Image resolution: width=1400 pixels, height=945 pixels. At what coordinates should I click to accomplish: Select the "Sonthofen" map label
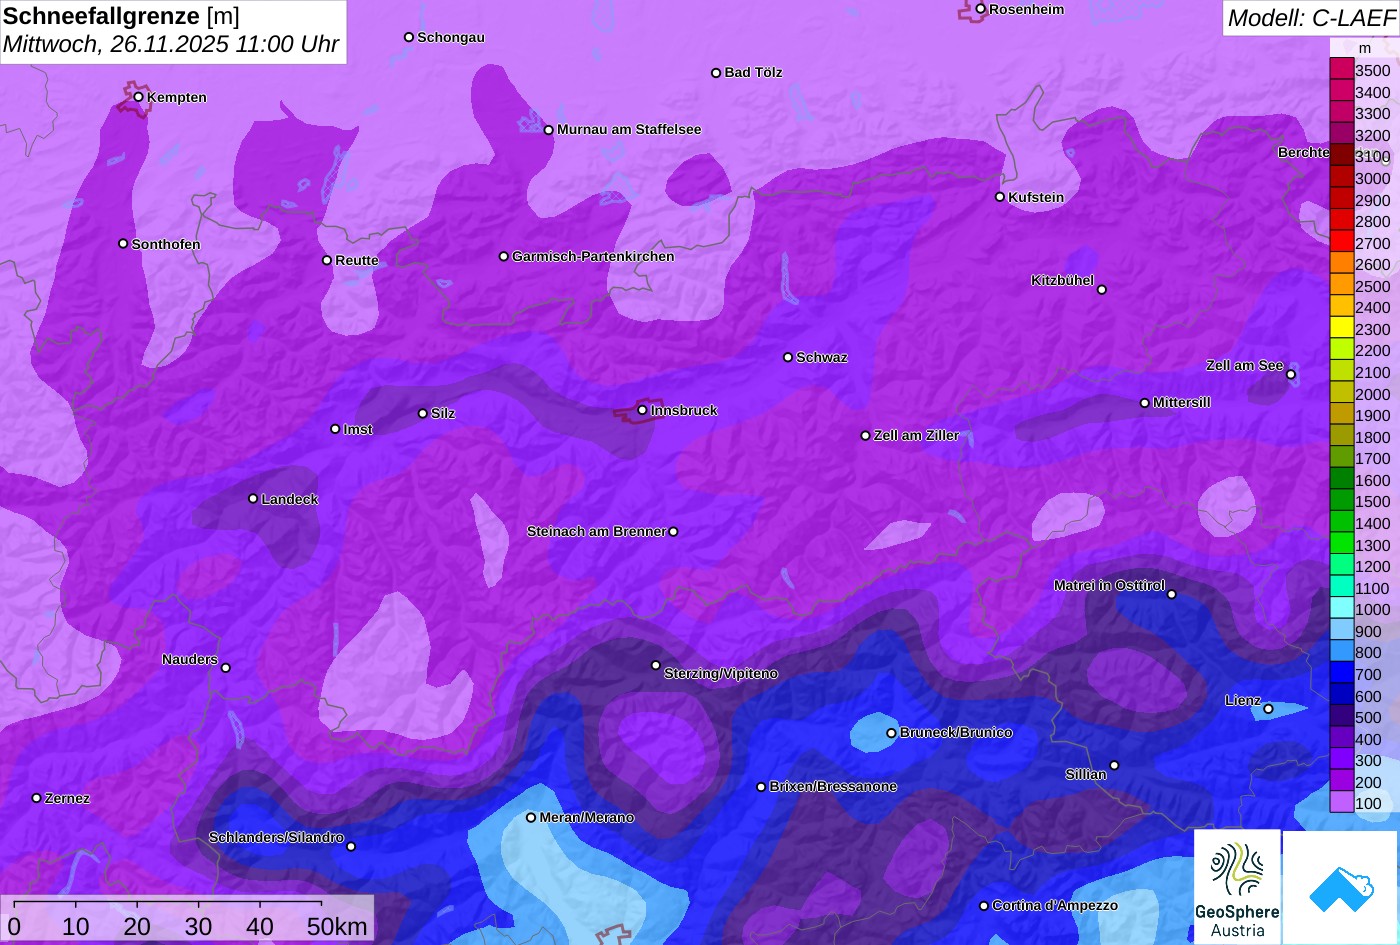166,244
